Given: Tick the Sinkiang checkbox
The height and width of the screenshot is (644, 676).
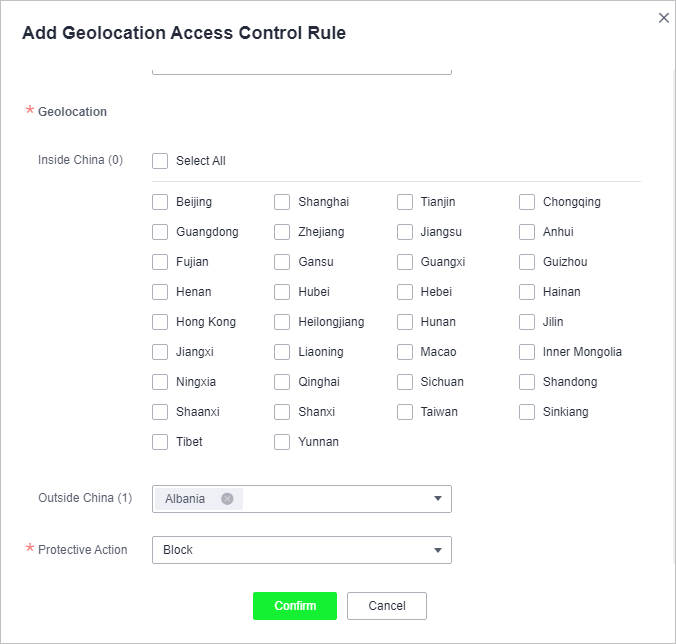Looking at the screenshot, I should pos(527,412).
